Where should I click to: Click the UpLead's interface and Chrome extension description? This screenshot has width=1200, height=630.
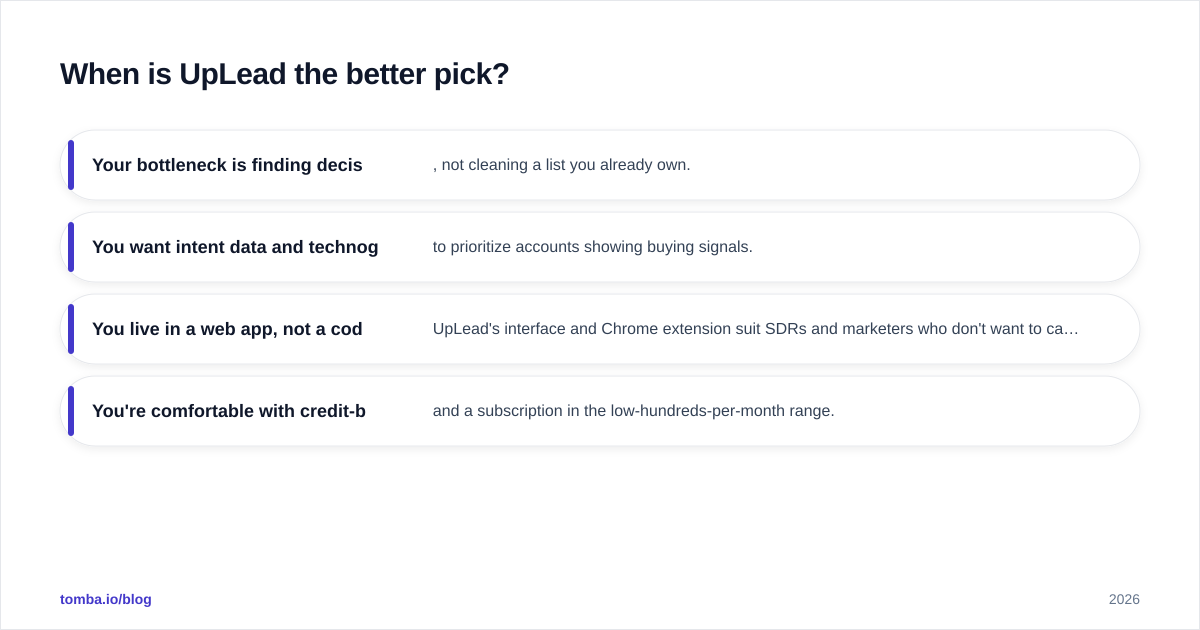(756, 329)
